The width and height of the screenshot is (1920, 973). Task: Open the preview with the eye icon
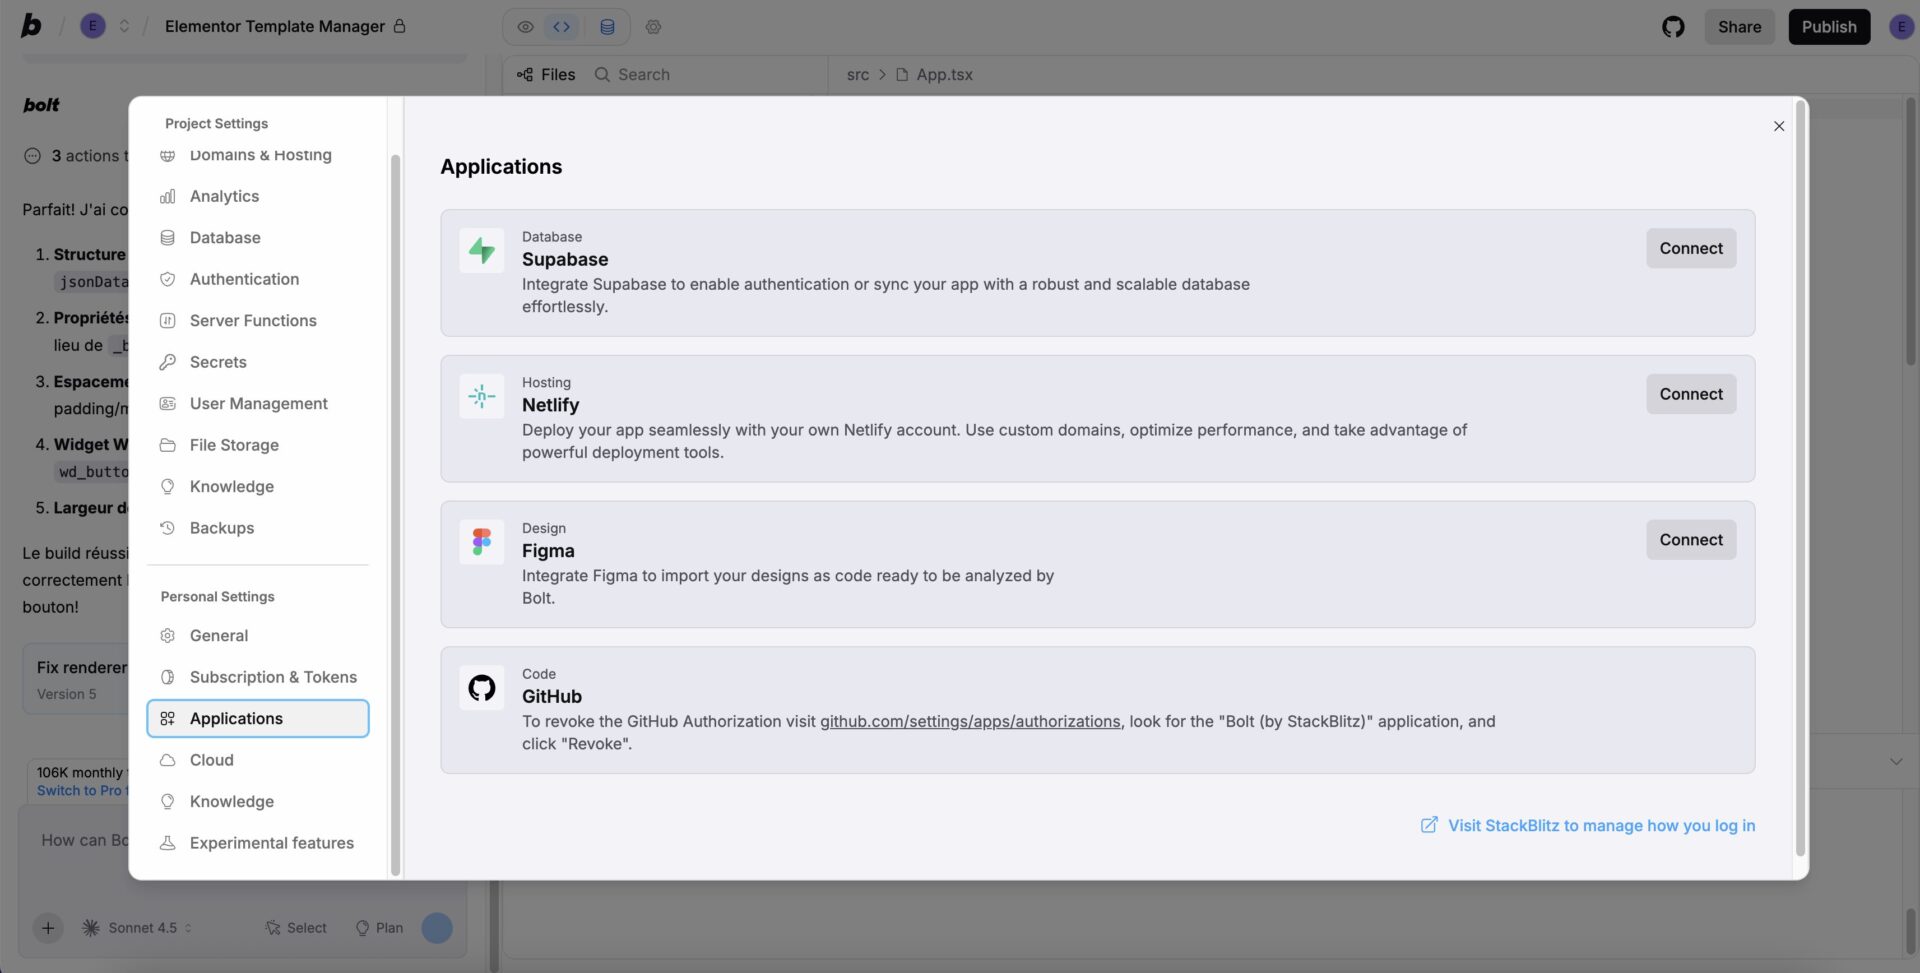[x=525, y=26]
